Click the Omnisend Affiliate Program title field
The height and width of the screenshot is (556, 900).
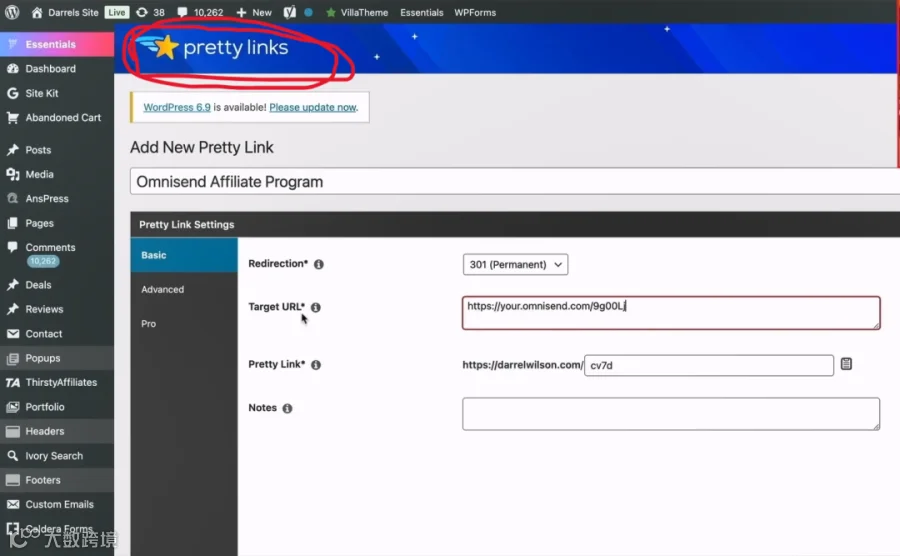[515, 182]
